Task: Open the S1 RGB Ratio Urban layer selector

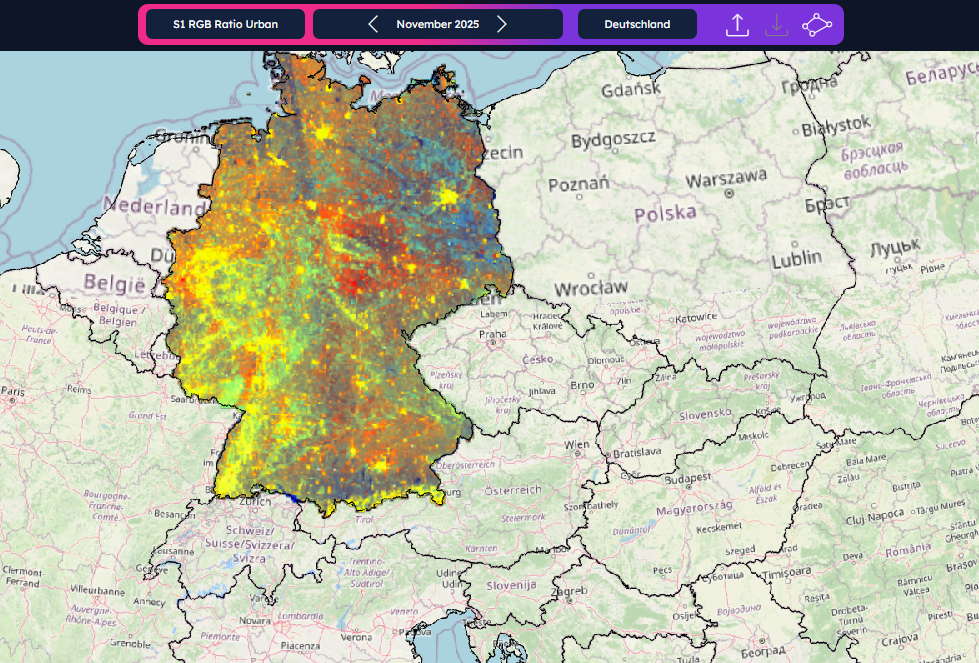Action: coord(225,24)
